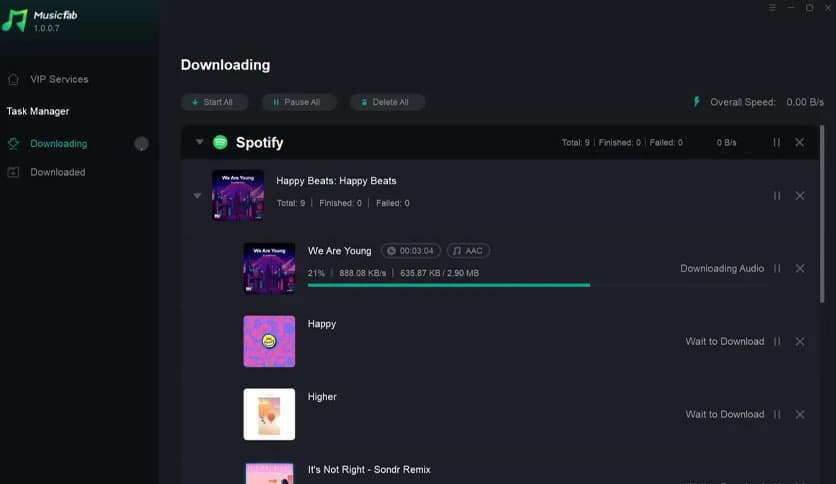
Task: Click the Spotify logo icon
Action: coord(220,142)
